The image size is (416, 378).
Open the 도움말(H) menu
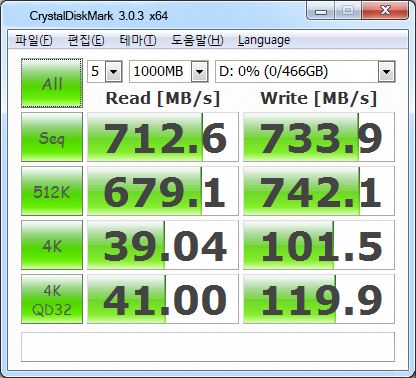(x=197, y=40)
